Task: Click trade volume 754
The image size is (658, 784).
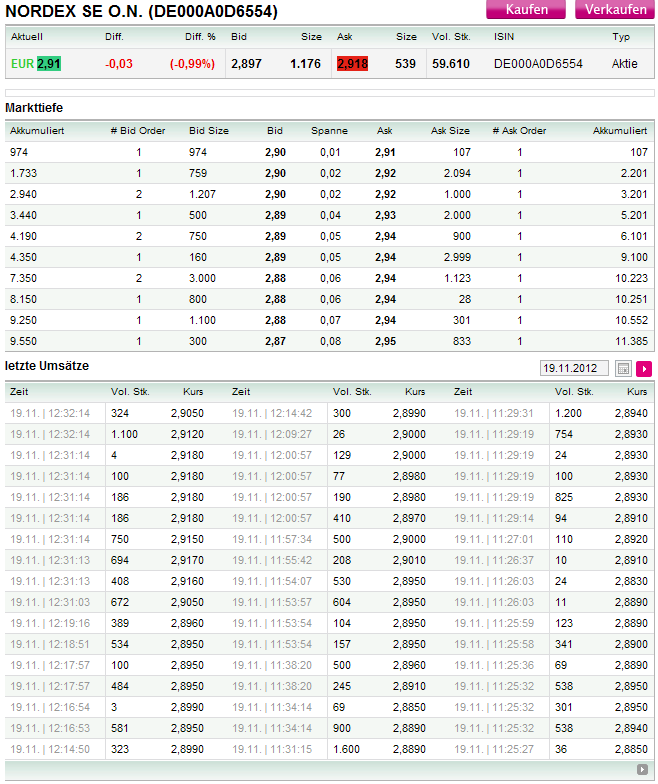Action: click(564, 434)
